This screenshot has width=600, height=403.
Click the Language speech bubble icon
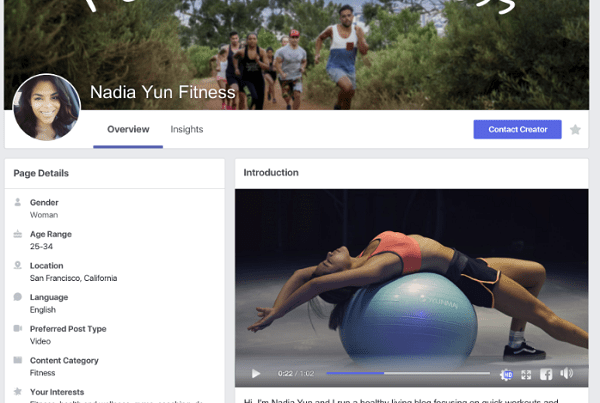[18, 297]
